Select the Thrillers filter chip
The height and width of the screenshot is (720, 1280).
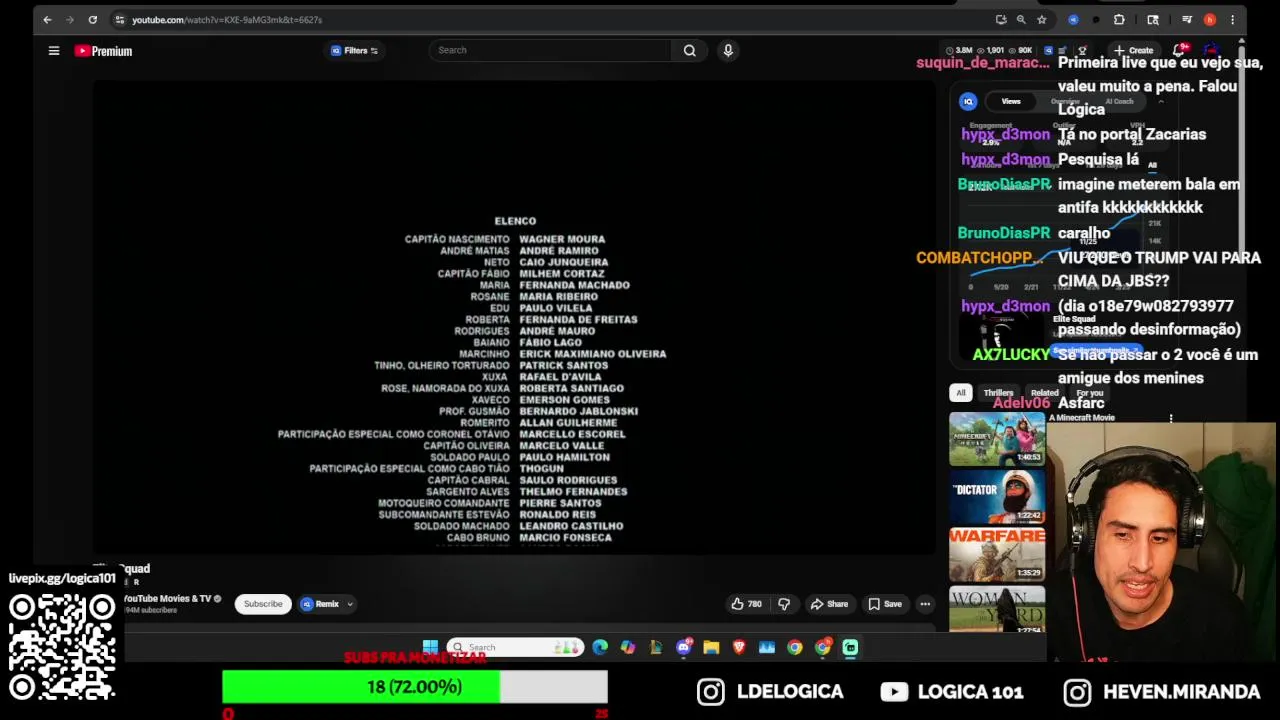pyautogui.click(x=998, y=393)
